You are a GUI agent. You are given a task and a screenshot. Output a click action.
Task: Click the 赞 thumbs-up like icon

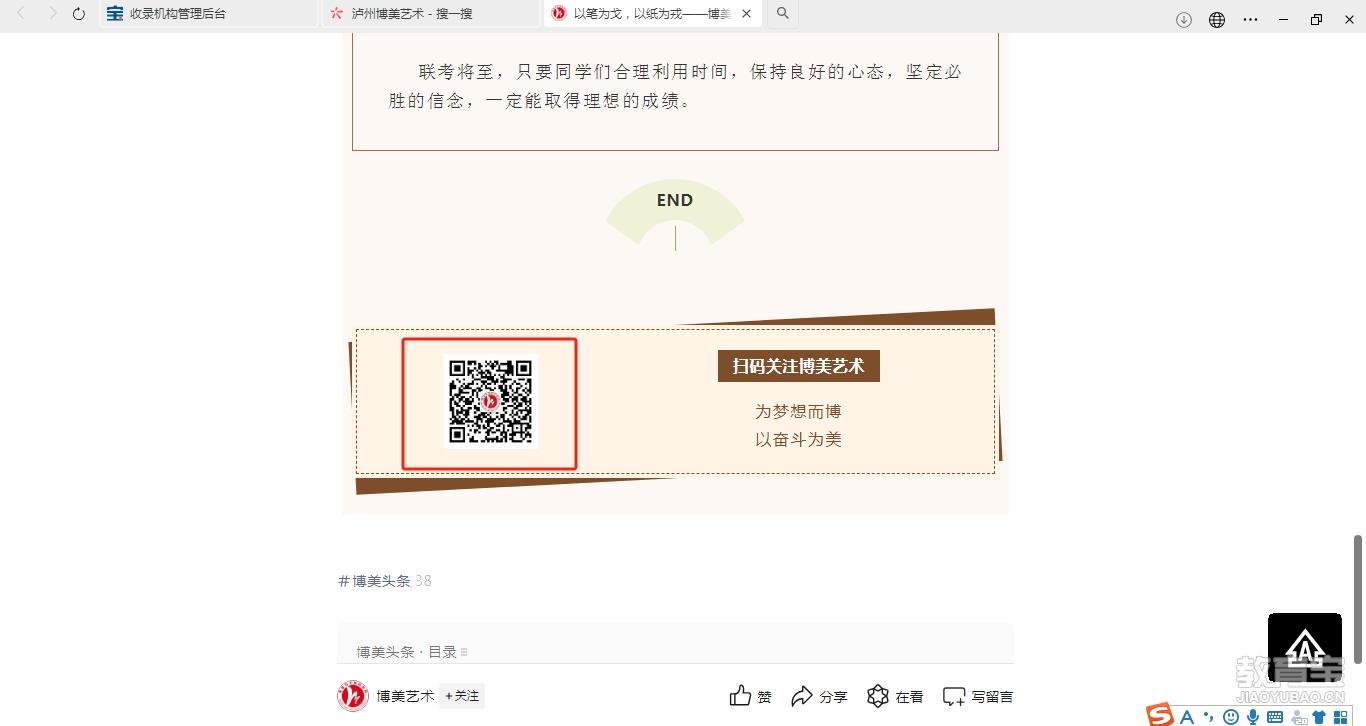[x=740, y=696]
